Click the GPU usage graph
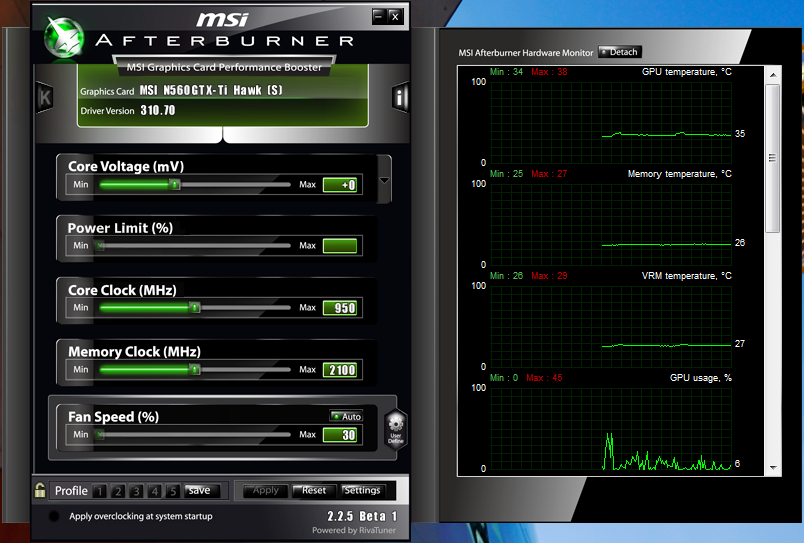 coord(611,428)
